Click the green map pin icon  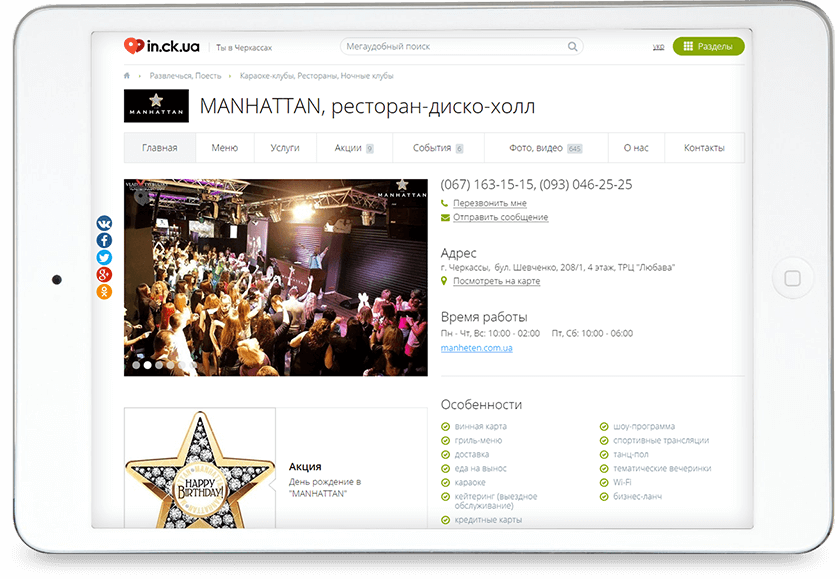tap(444, 281)
